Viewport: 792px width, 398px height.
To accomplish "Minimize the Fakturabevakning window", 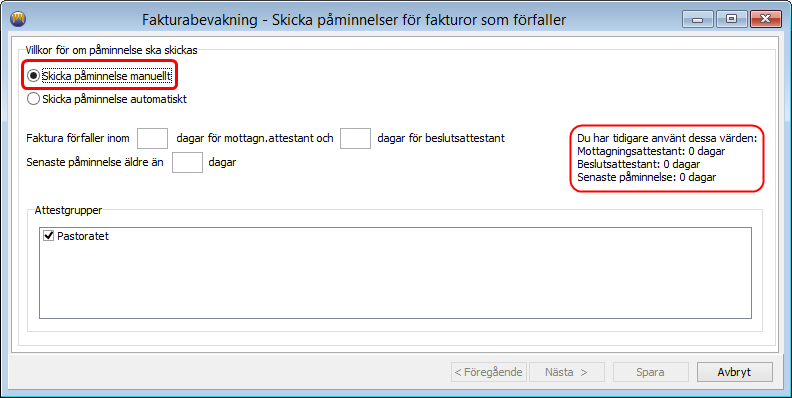I will (x=698, y=19).
